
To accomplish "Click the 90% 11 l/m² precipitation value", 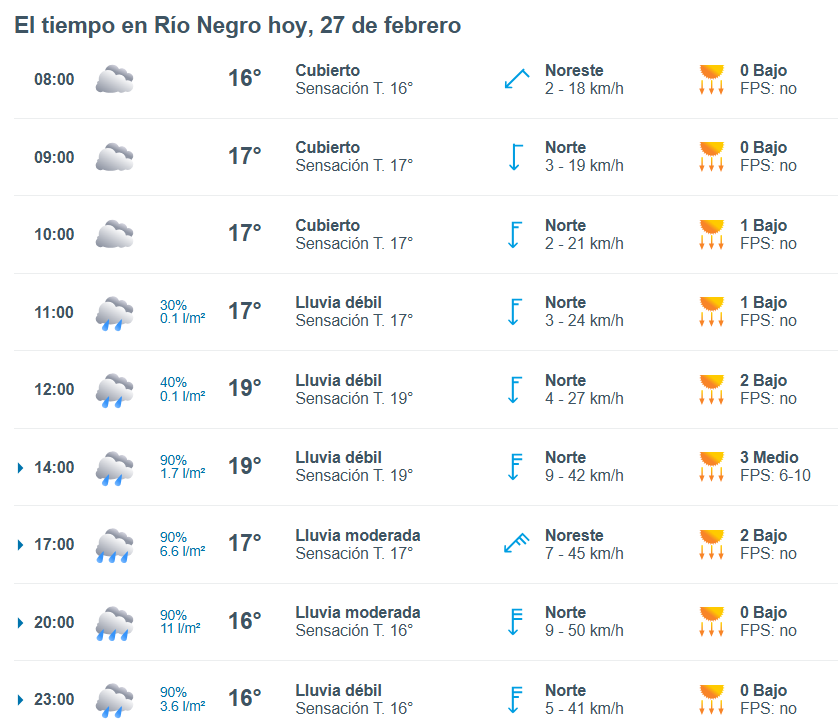I will (x=181, y=622).
